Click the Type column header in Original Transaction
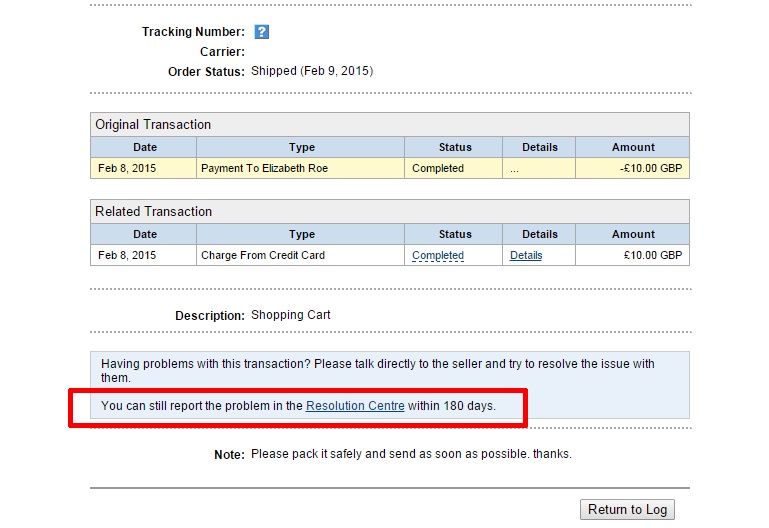 301,147
